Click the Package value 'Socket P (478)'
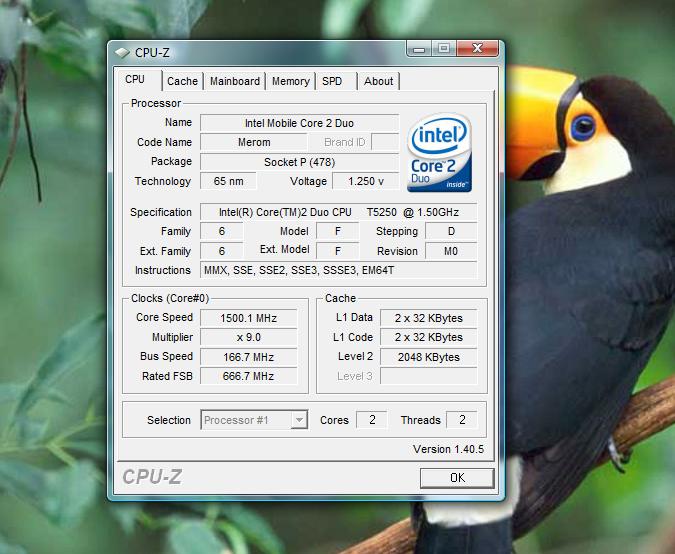The width and height of the screenshot is (675, 554). coord(300,162)
